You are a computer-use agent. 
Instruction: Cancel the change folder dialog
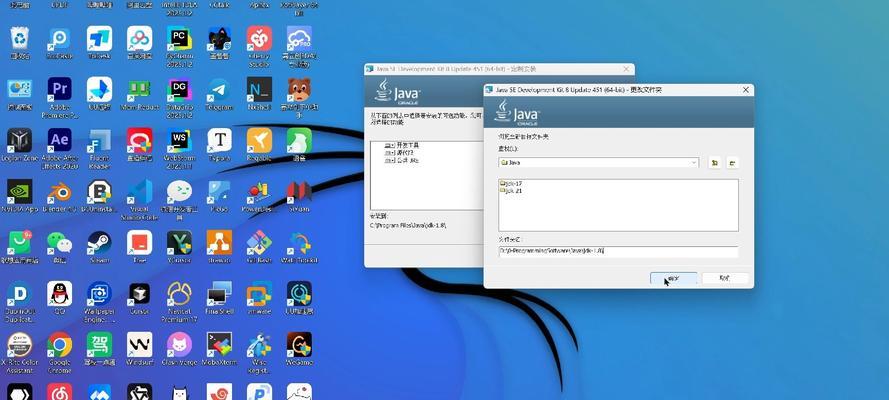click(725, 278)
